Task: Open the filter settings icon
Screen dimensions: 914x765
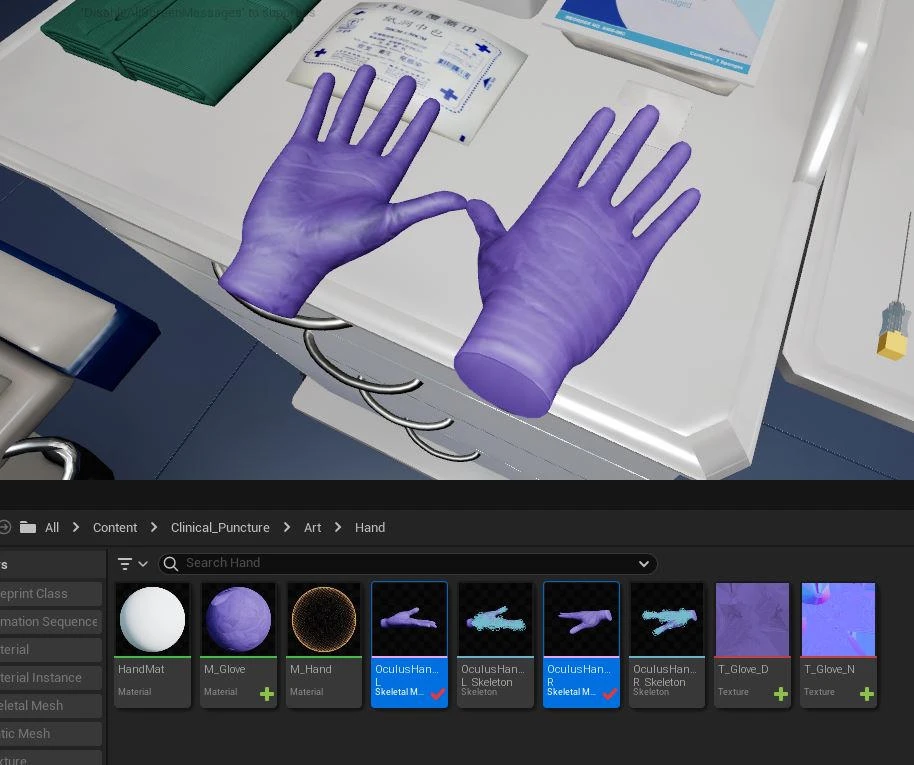Action: [124, 564]
